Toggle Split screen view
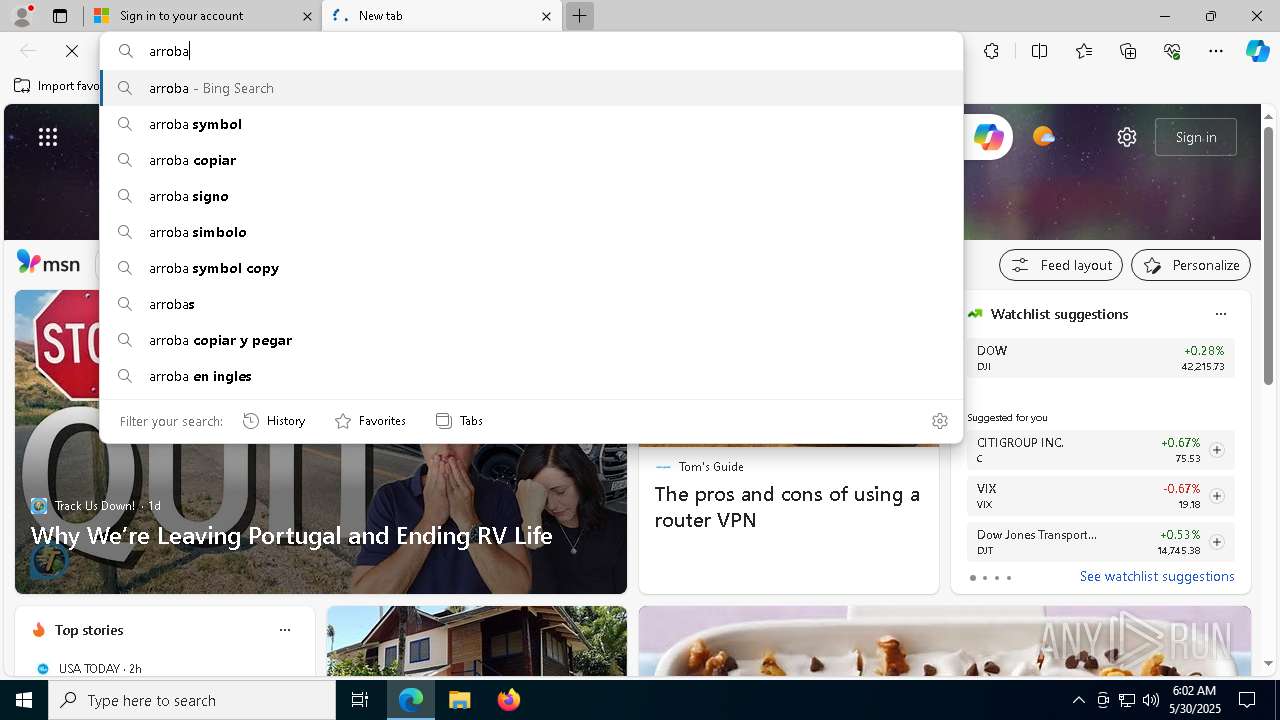Image resolution: width=1280 pixels, height=720 pixels. coord(1039,51)
